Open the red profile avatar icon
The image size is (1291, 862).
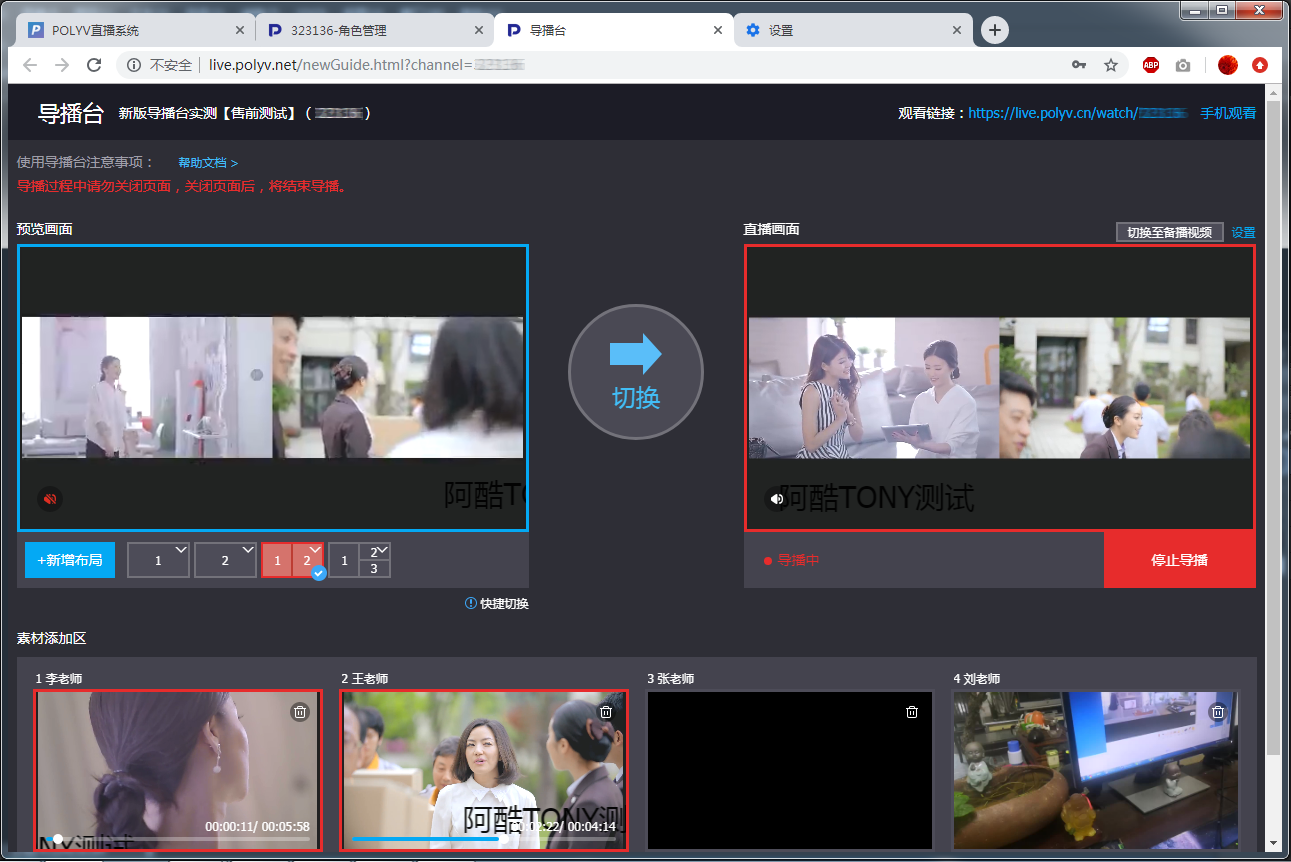[1228, 65]
